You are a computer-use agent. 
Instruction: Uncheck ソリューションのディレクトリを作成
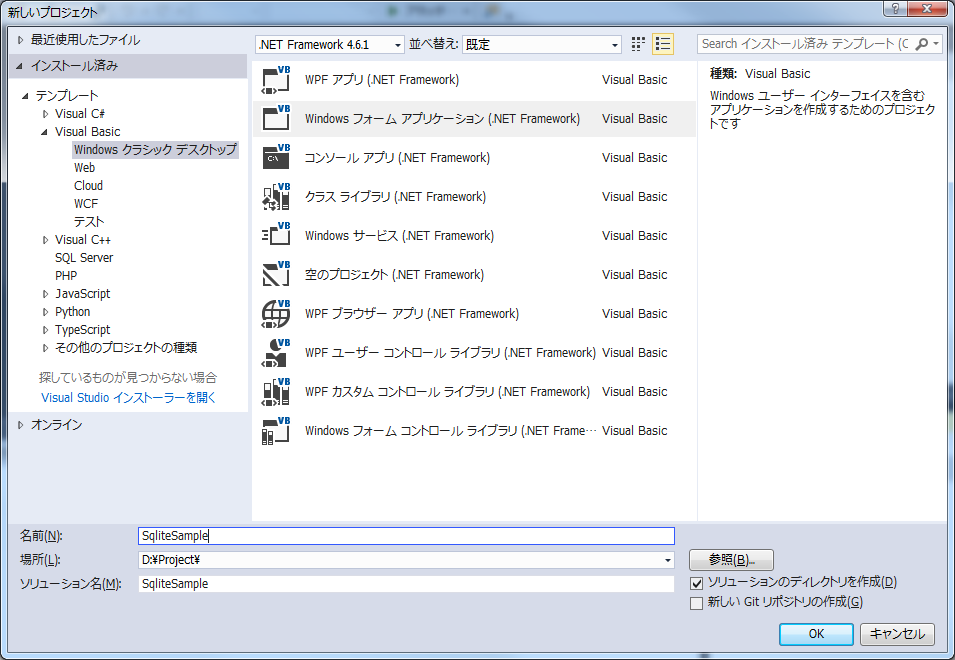(x=694, y=583)
